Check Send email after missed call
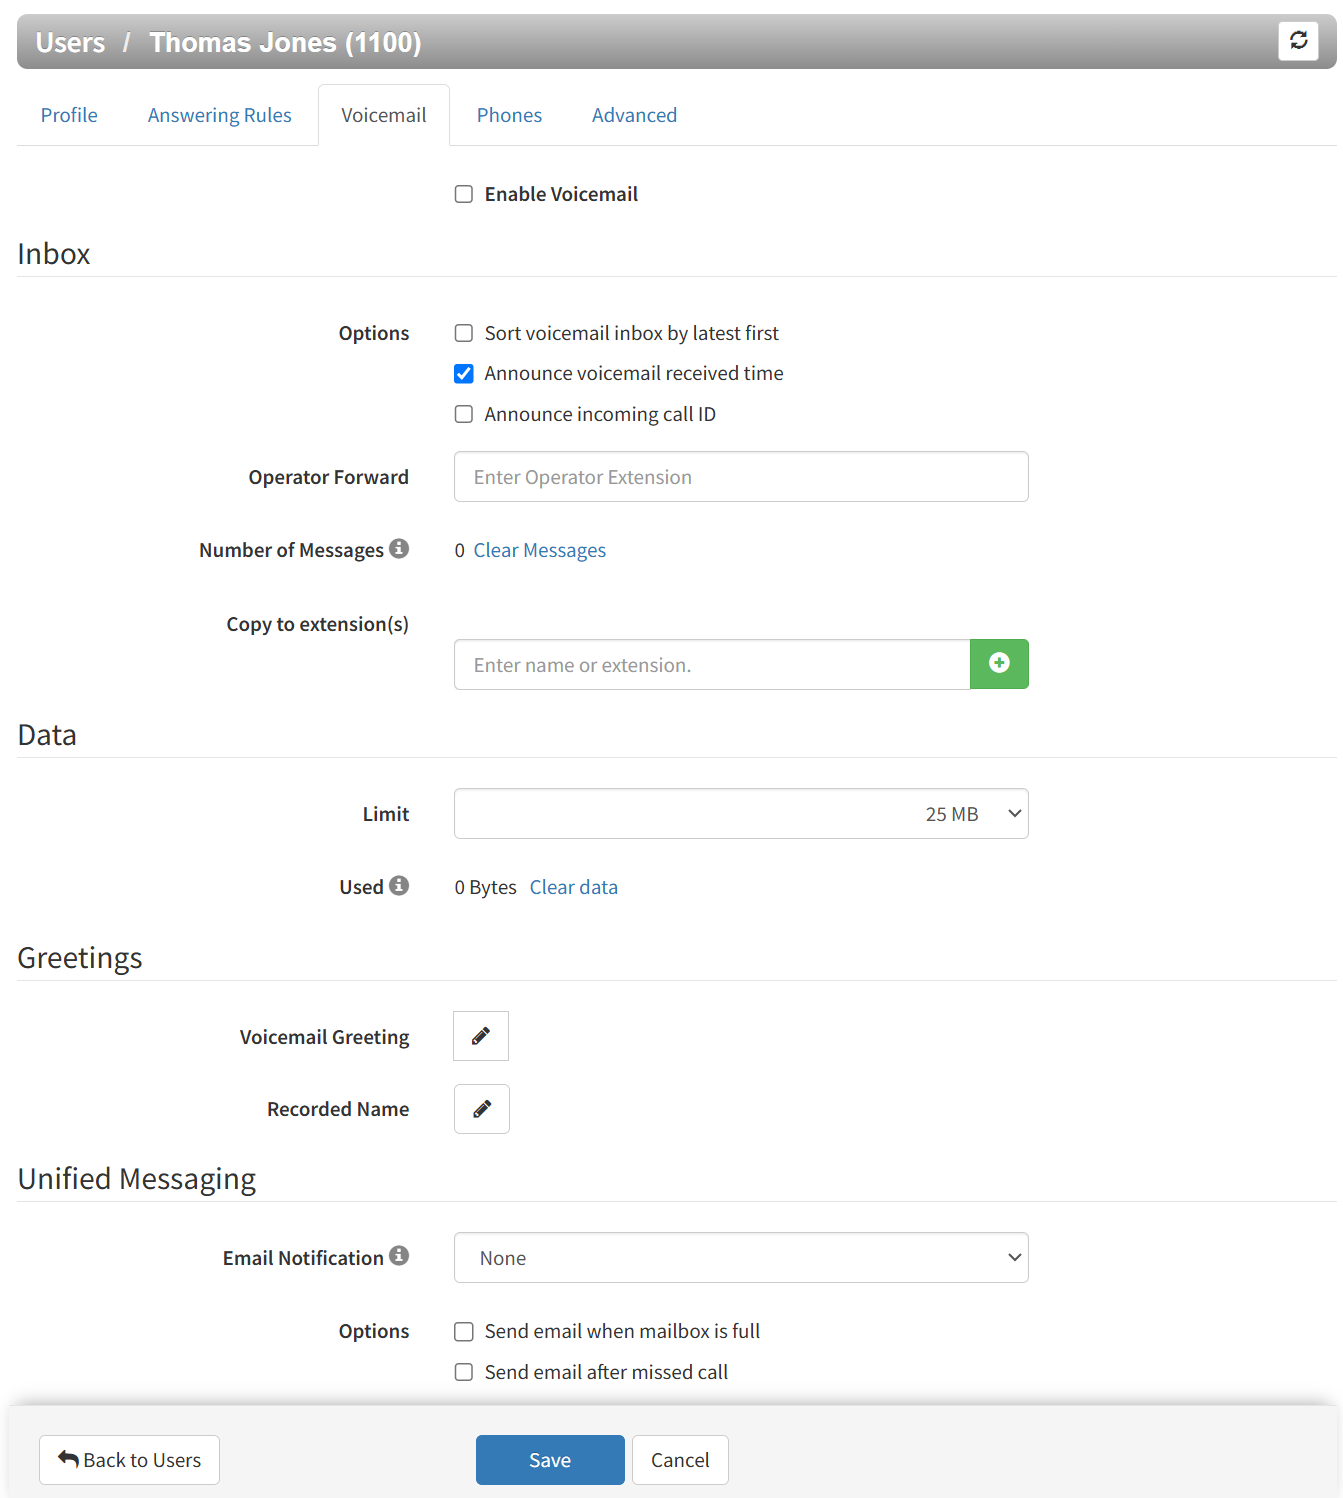 (x=464, y=1372)
